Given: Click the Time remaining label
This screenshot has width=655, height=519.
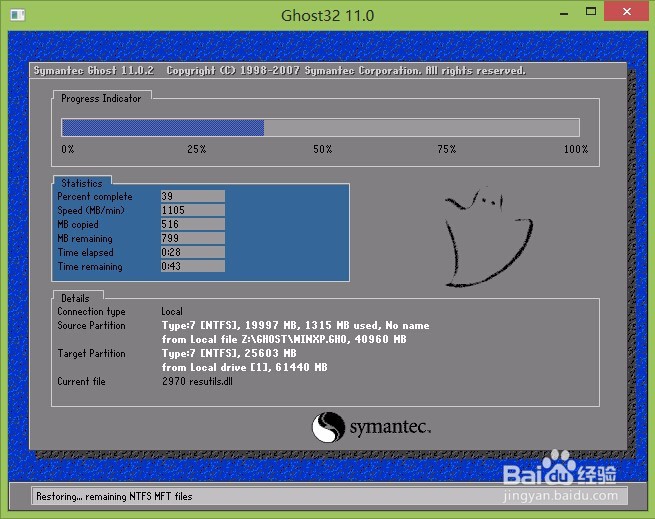Looking at the screenshot, I should (90, 267).
